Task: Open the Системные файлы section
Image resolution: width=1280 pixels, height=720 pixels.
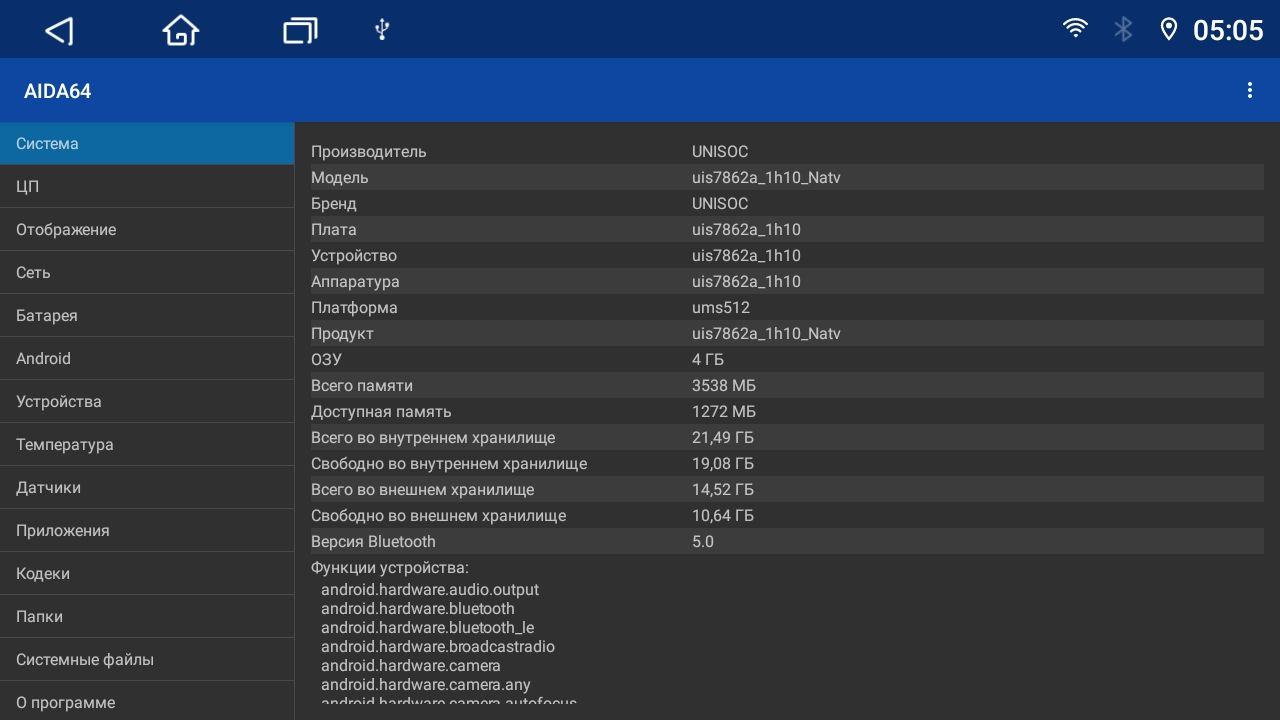Action: 147,659
